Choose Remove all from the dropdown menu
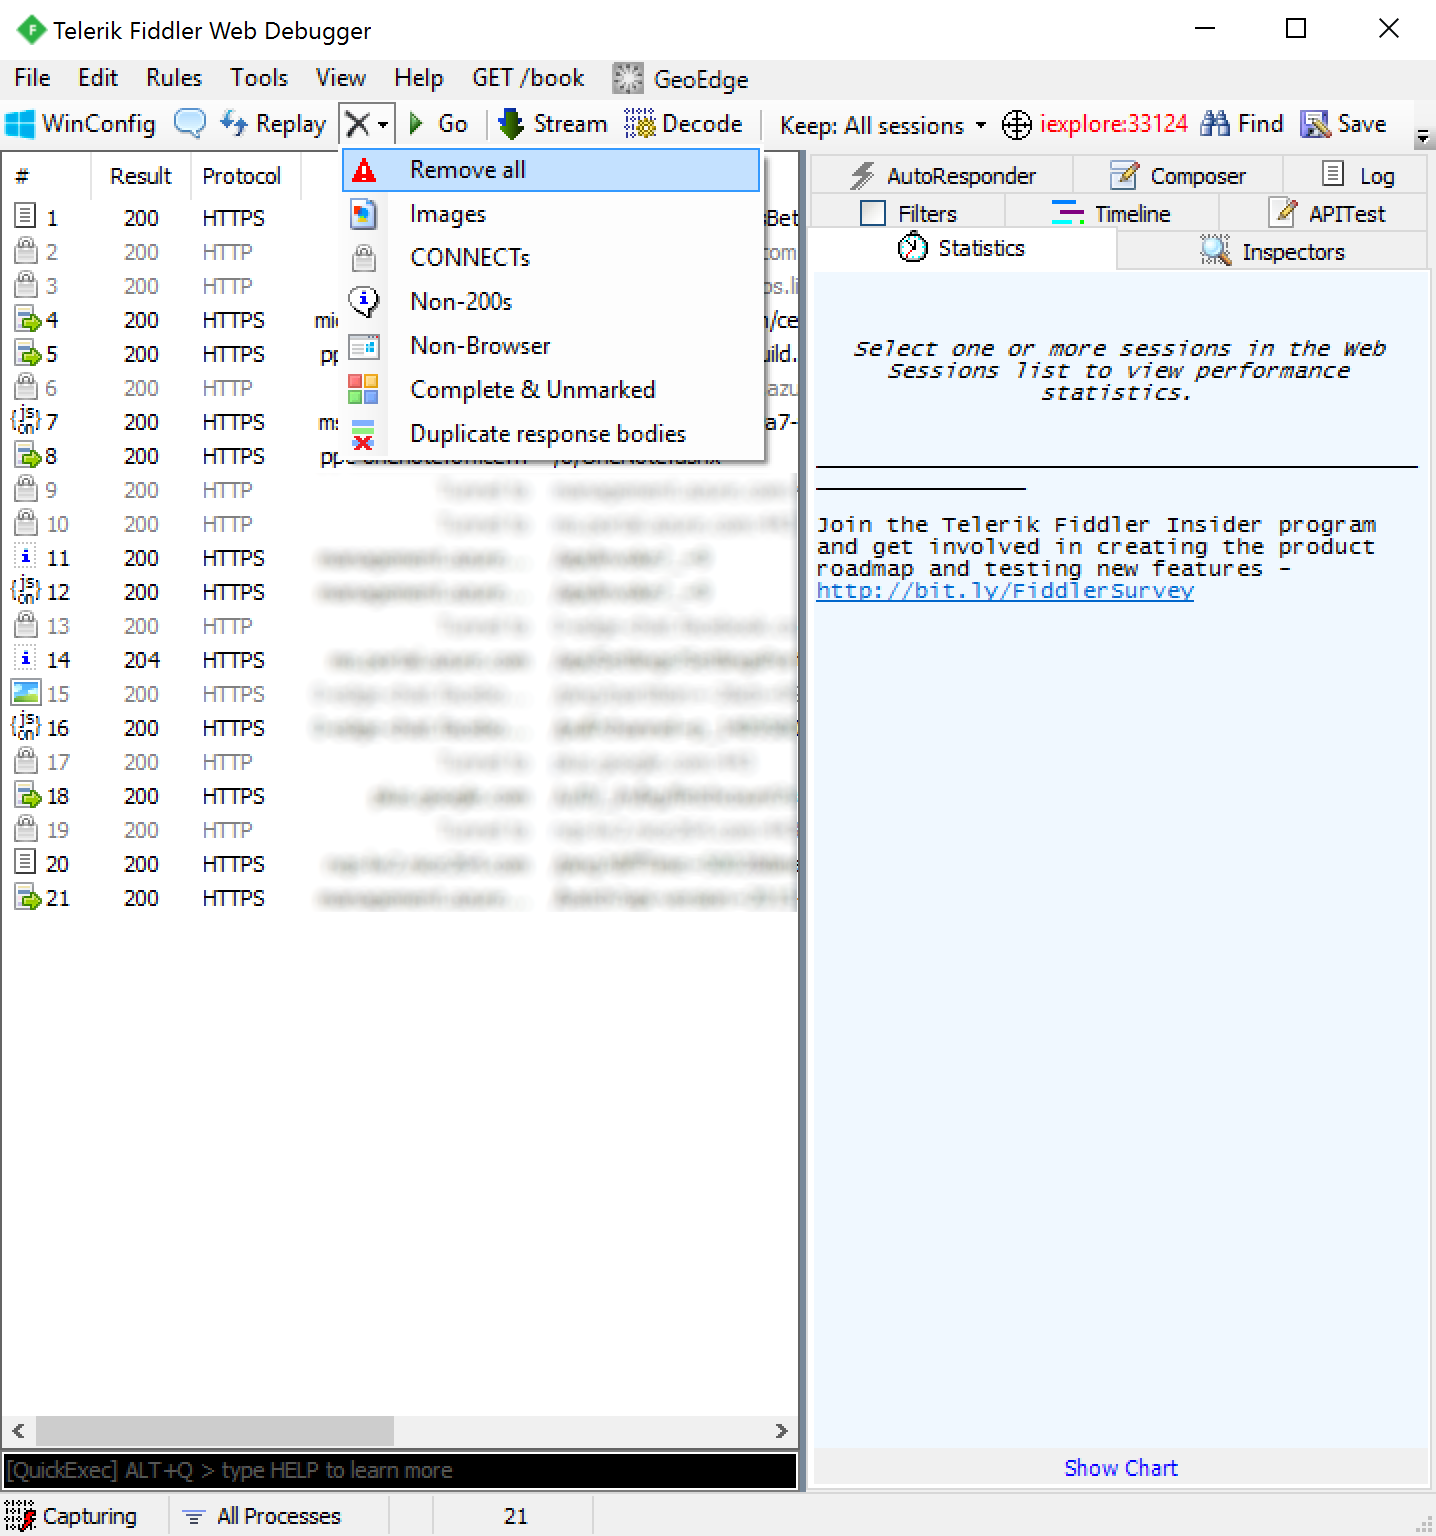This screenshot has width=1436, height=1536. coord(467,170)
